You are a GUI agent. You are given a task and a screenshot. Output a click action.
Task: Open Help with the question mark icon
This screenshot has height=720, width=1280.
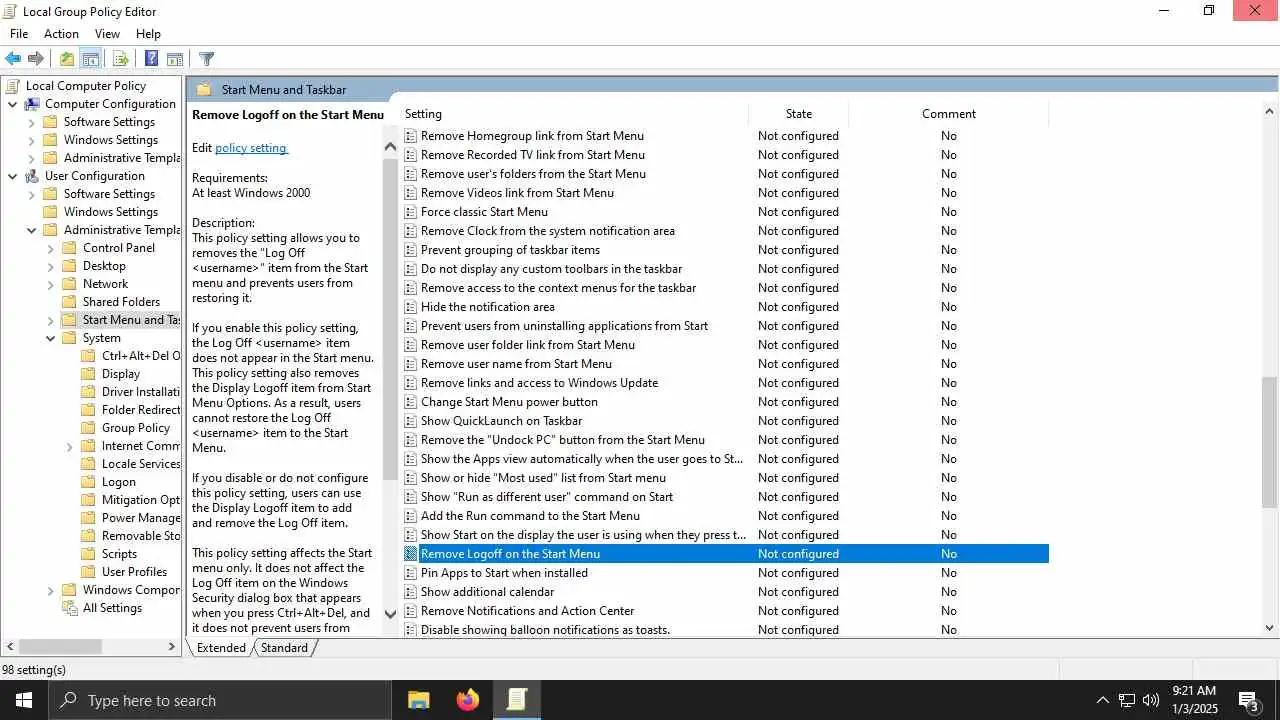[152, 59]
